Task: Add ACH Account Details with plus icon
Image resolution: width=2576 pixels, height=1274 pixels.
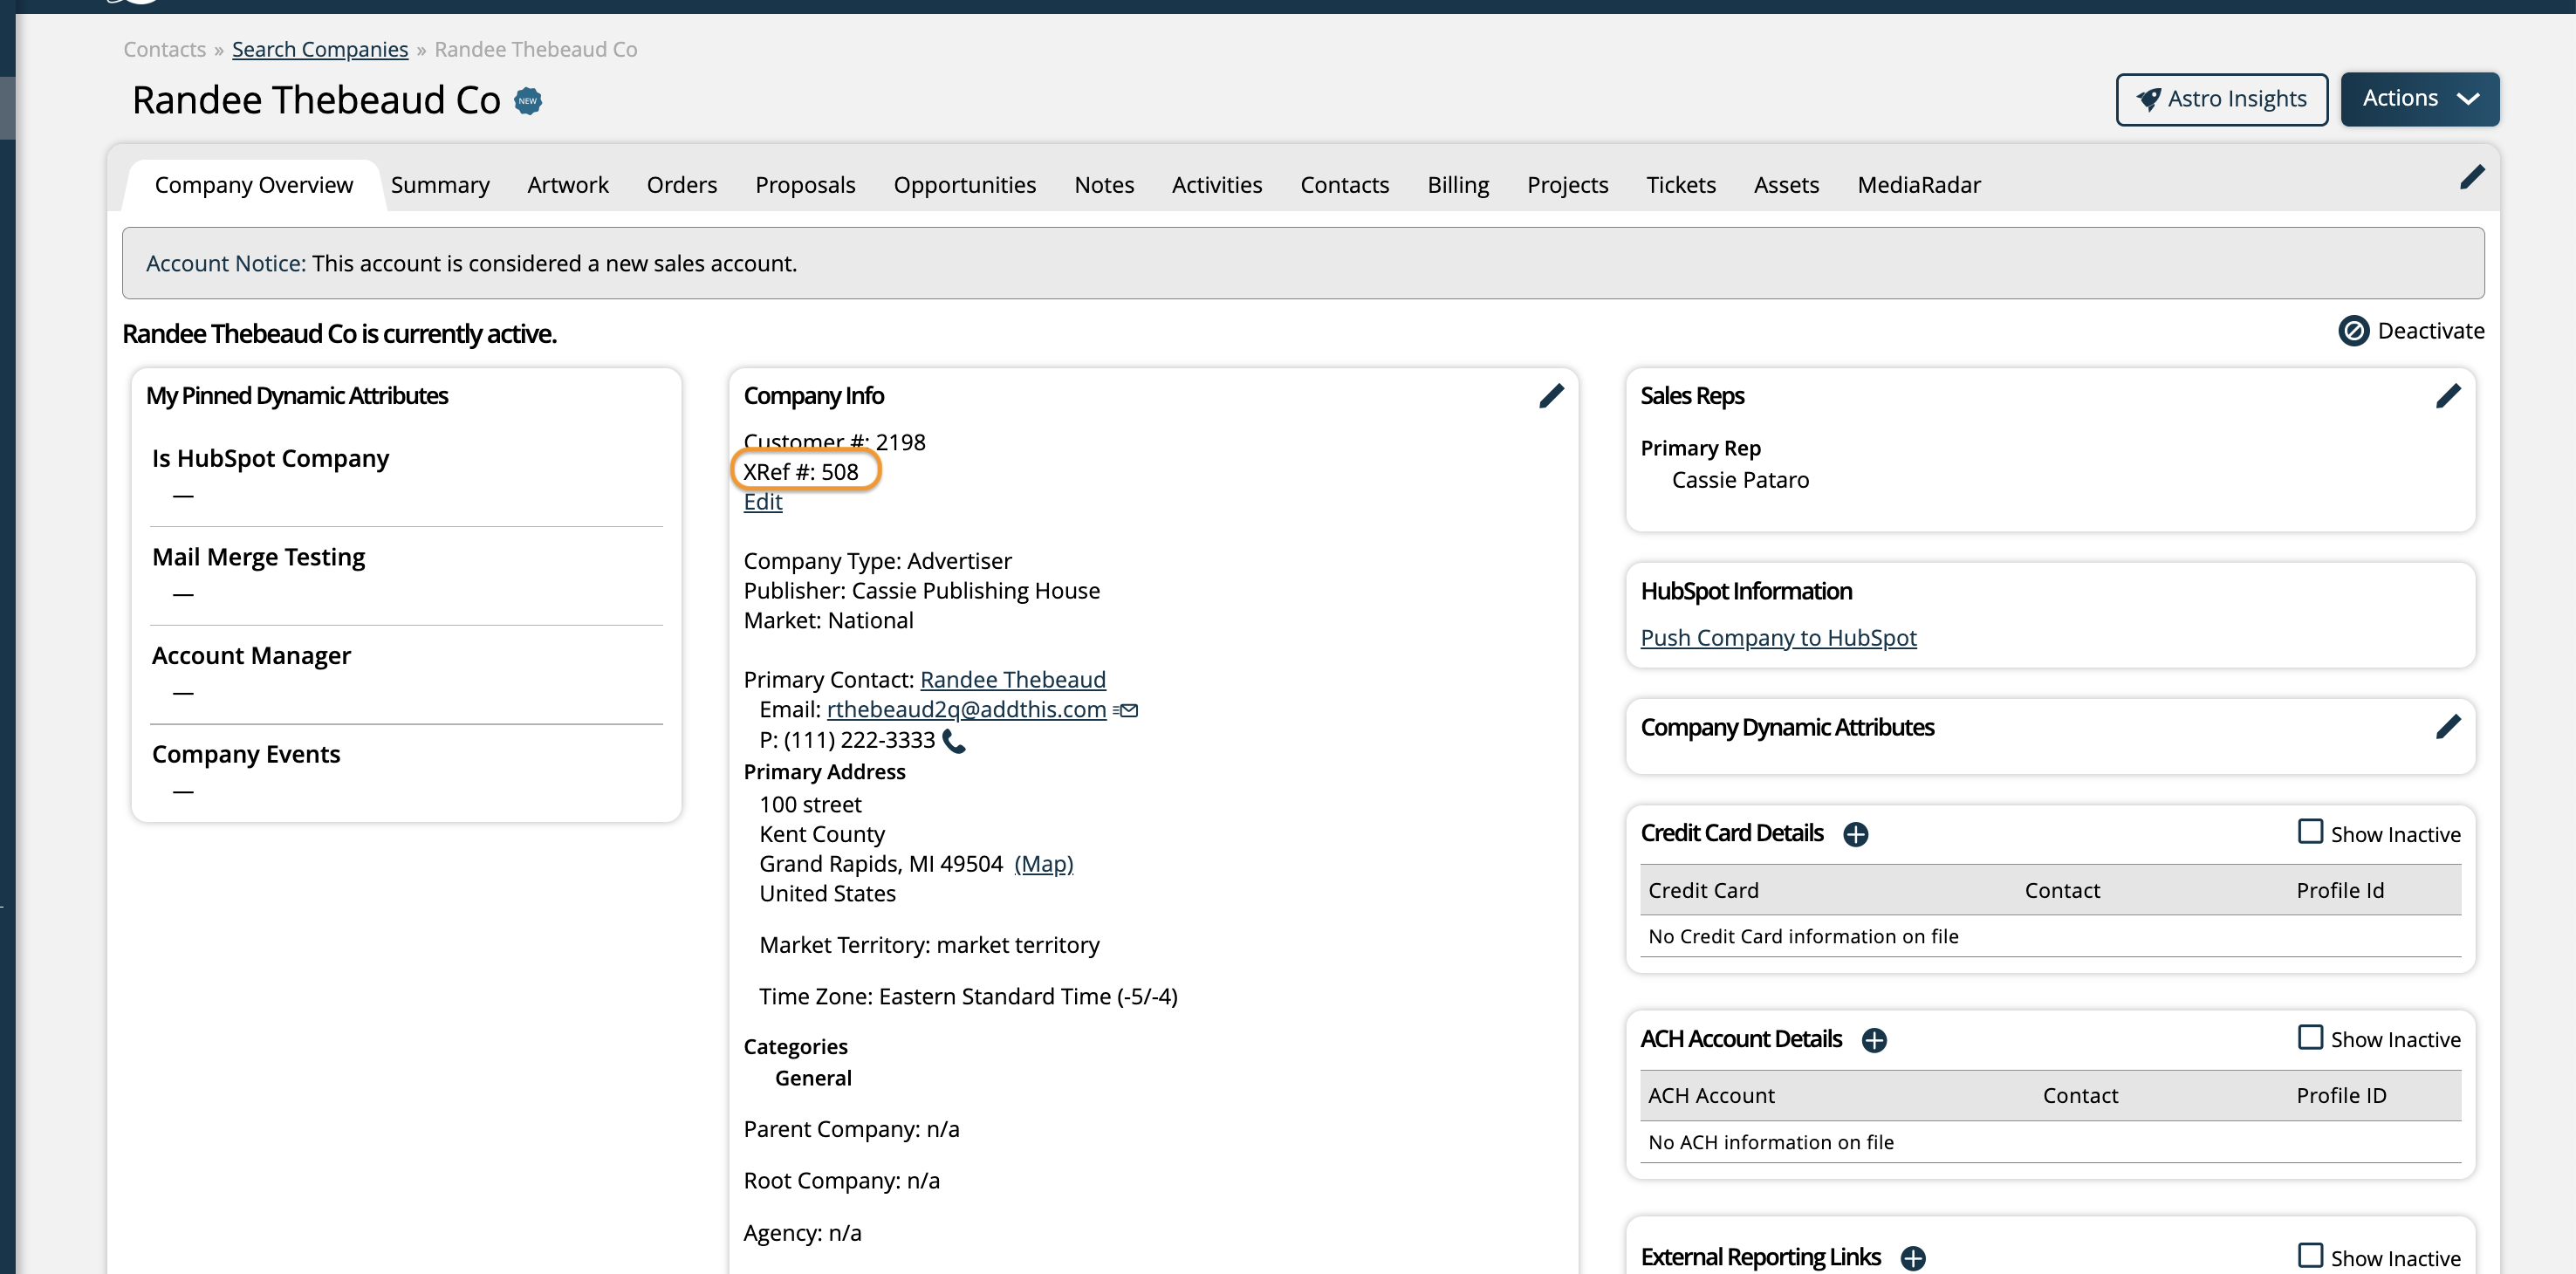Action: click(x=1874, y=1040)
